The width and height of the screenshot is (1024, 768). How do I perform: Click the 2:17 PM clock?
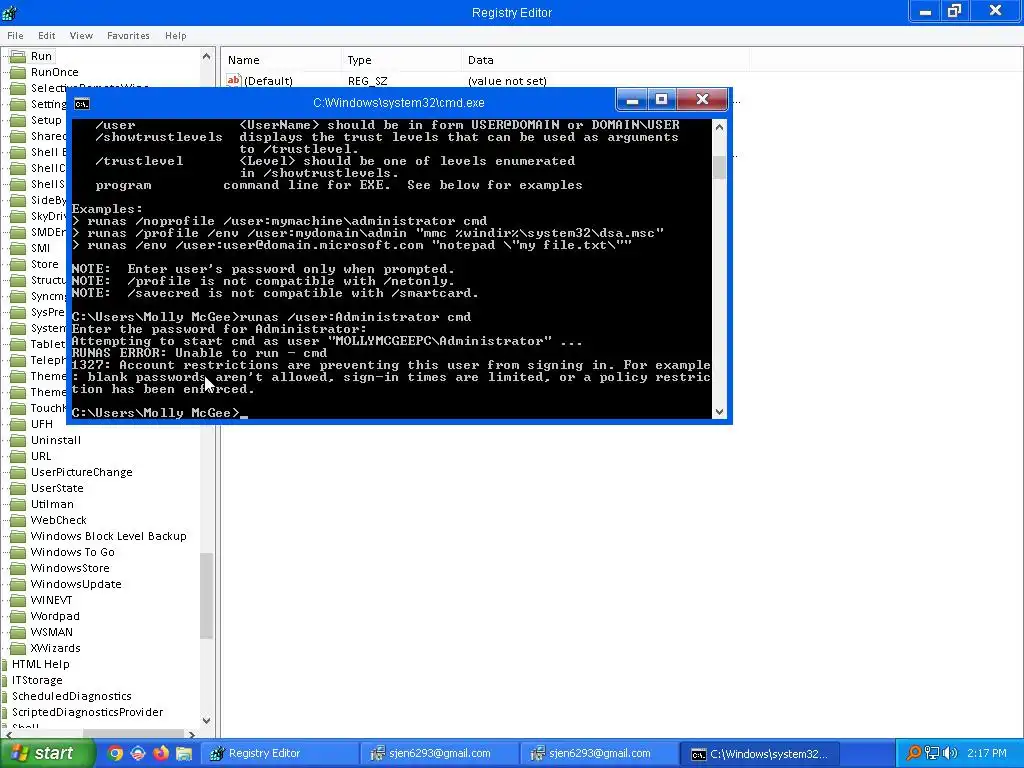[x=987, y=754]
